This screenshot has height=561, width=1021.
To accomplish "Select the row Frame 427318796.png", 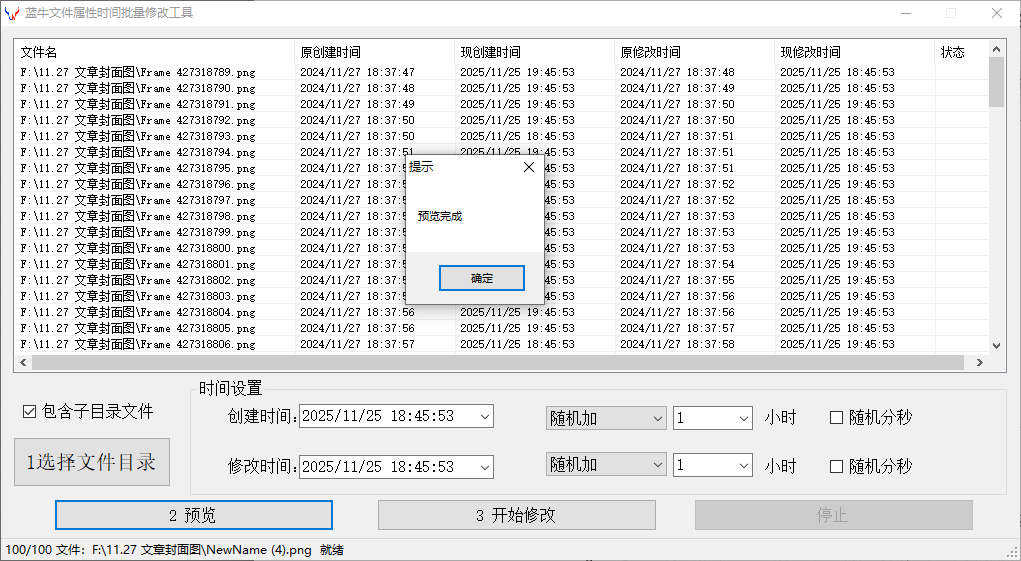I will [x=501, y=184].
